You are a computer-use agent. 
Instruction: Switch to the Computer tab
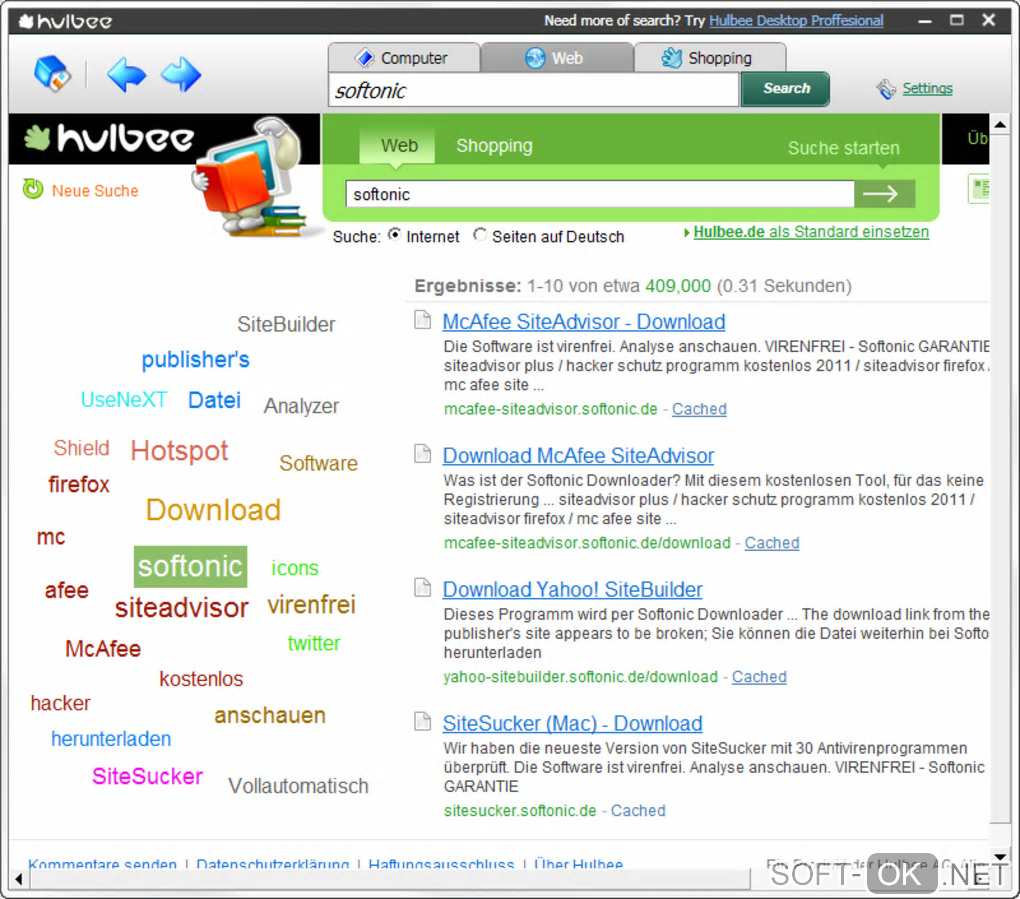pyautogui.click(x=404, y=58)
